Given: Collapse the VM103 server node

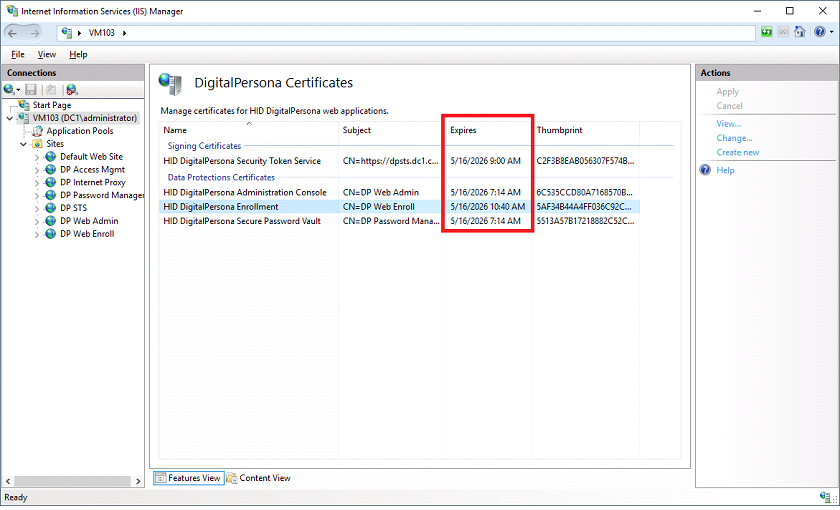Looking at the screenshot, I should point(10,118).
